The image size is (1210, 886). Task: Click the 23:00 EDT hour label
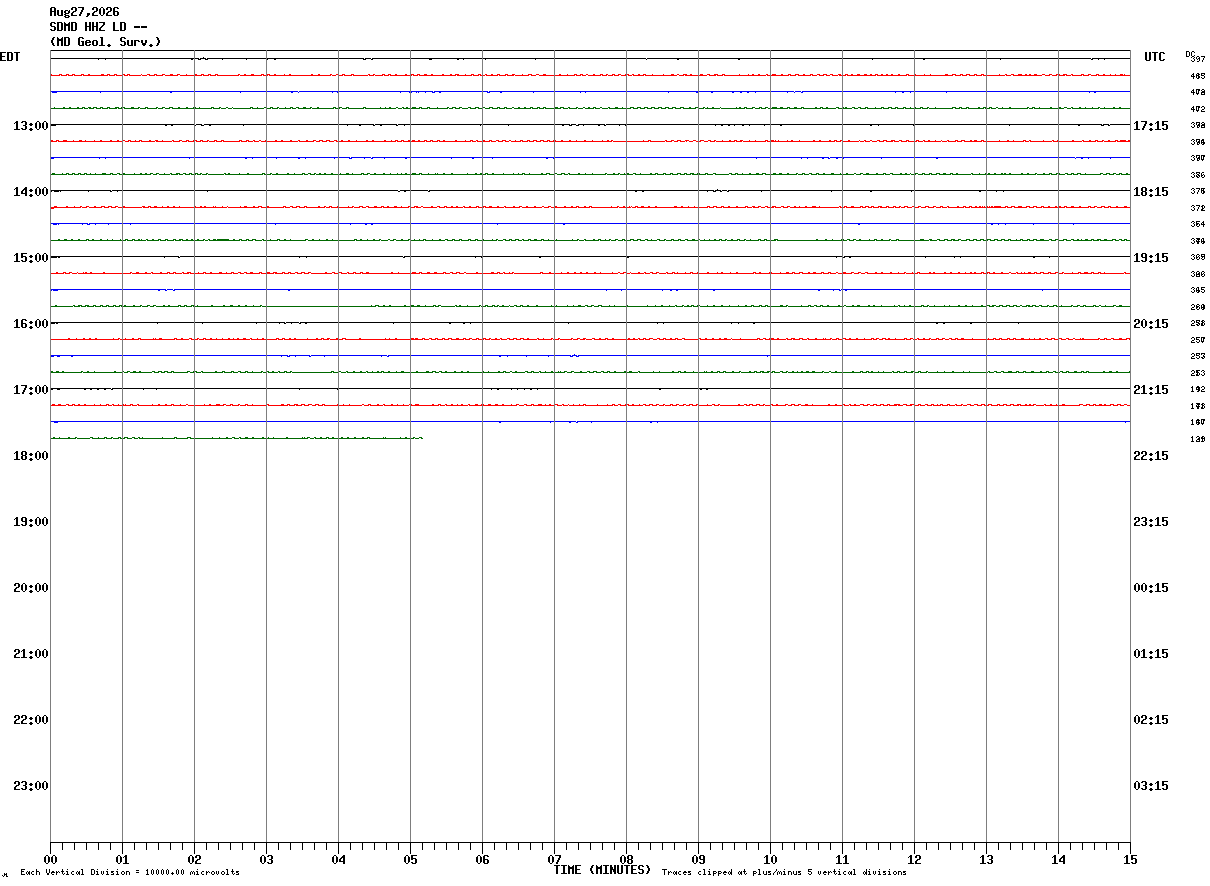pyautogui.click(x=30, y=785)
